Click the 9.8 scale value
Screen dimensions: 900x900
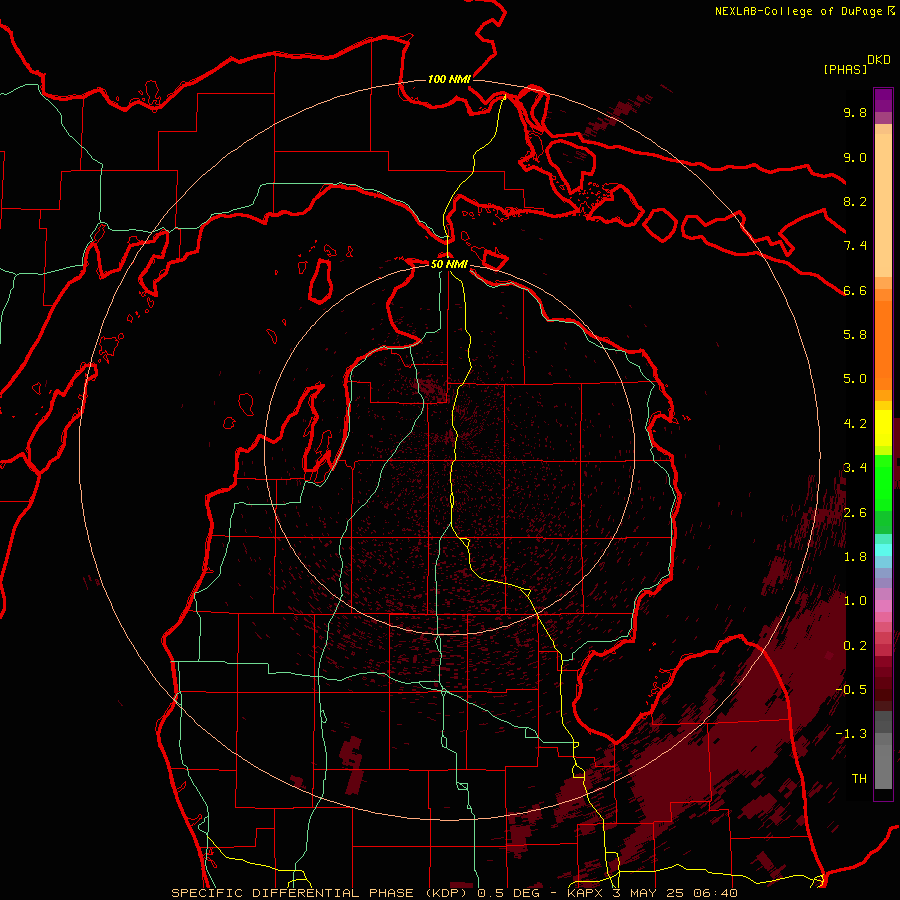point(855,112)
